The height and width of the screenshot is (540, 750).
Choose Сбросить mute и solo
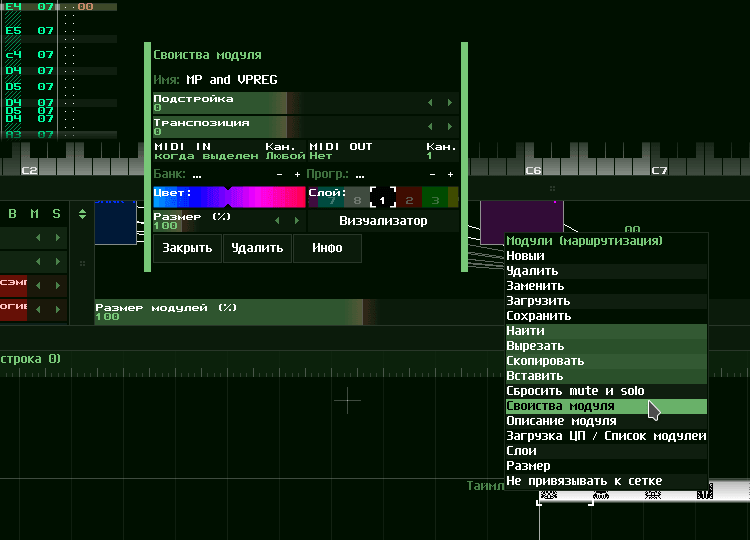pyautogui.click(x=607, y=391)
